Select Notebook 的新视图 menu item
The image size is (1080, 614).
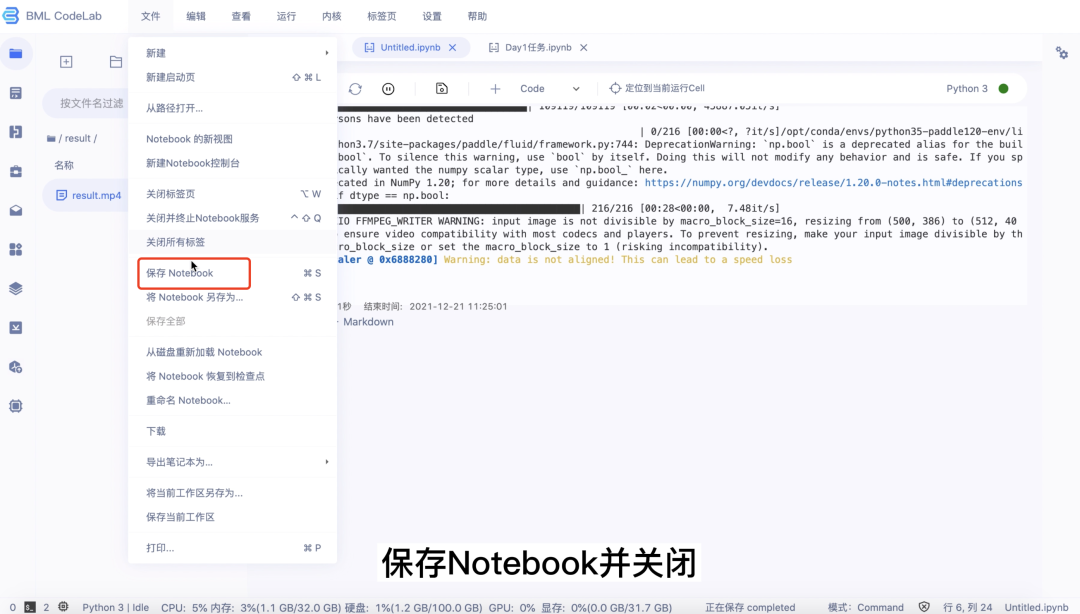(x=232, y=139)
